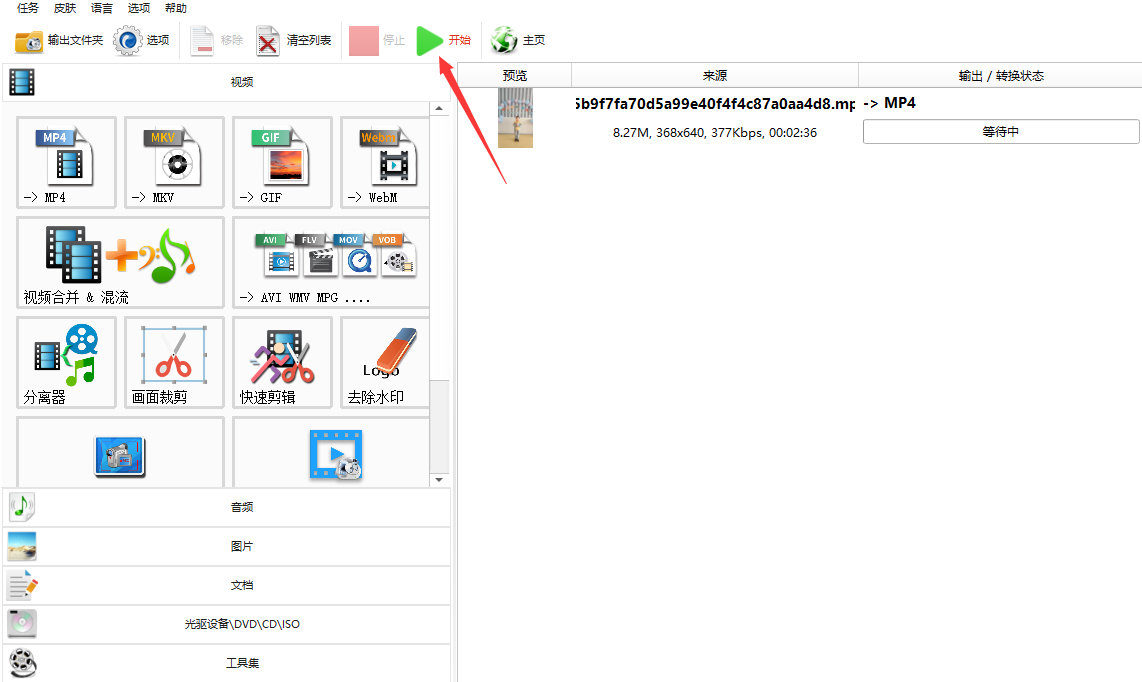Select the -> MKV conversion icon

pos(174,162)
